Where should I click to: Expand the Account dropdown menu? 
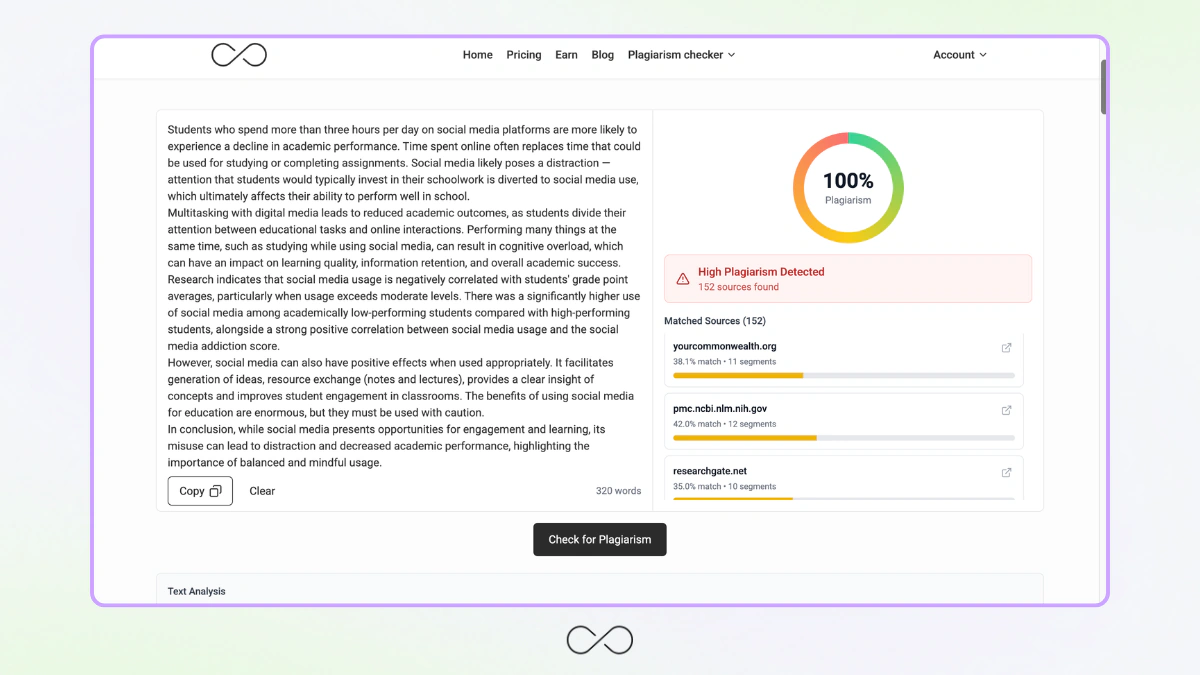(x=960, y=55)
